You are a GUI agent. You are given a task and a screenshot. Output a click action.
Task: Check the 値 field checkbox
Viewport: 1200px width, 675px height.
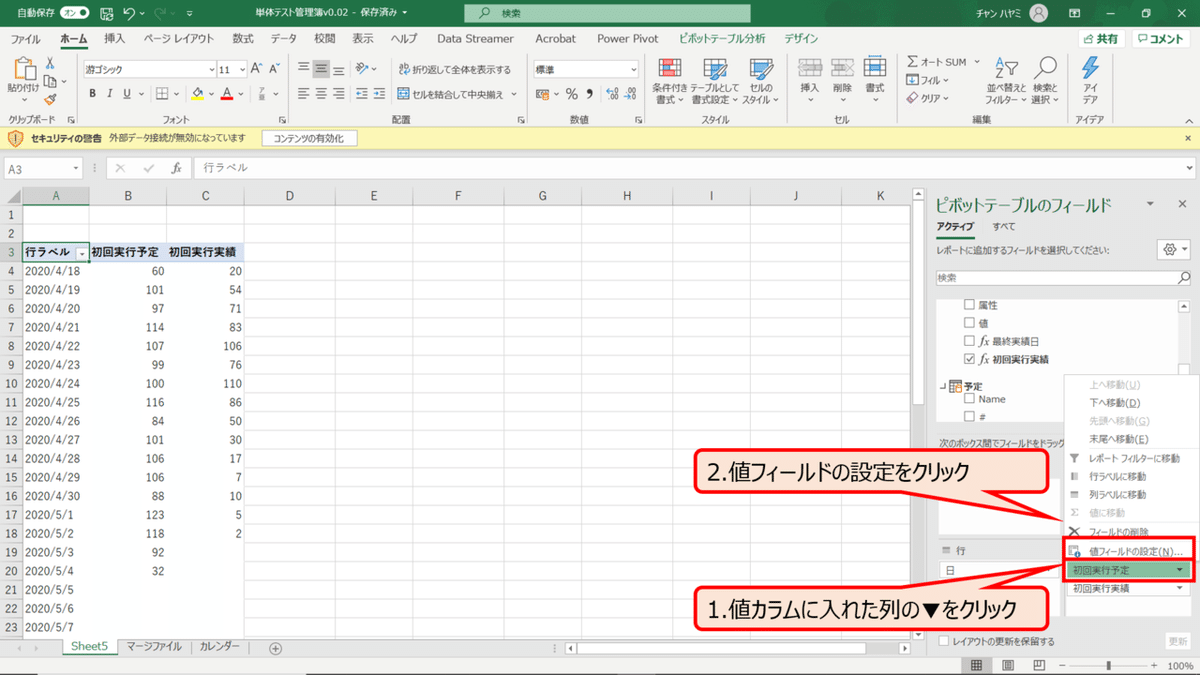pyautogui.click(x=968, y=323)
